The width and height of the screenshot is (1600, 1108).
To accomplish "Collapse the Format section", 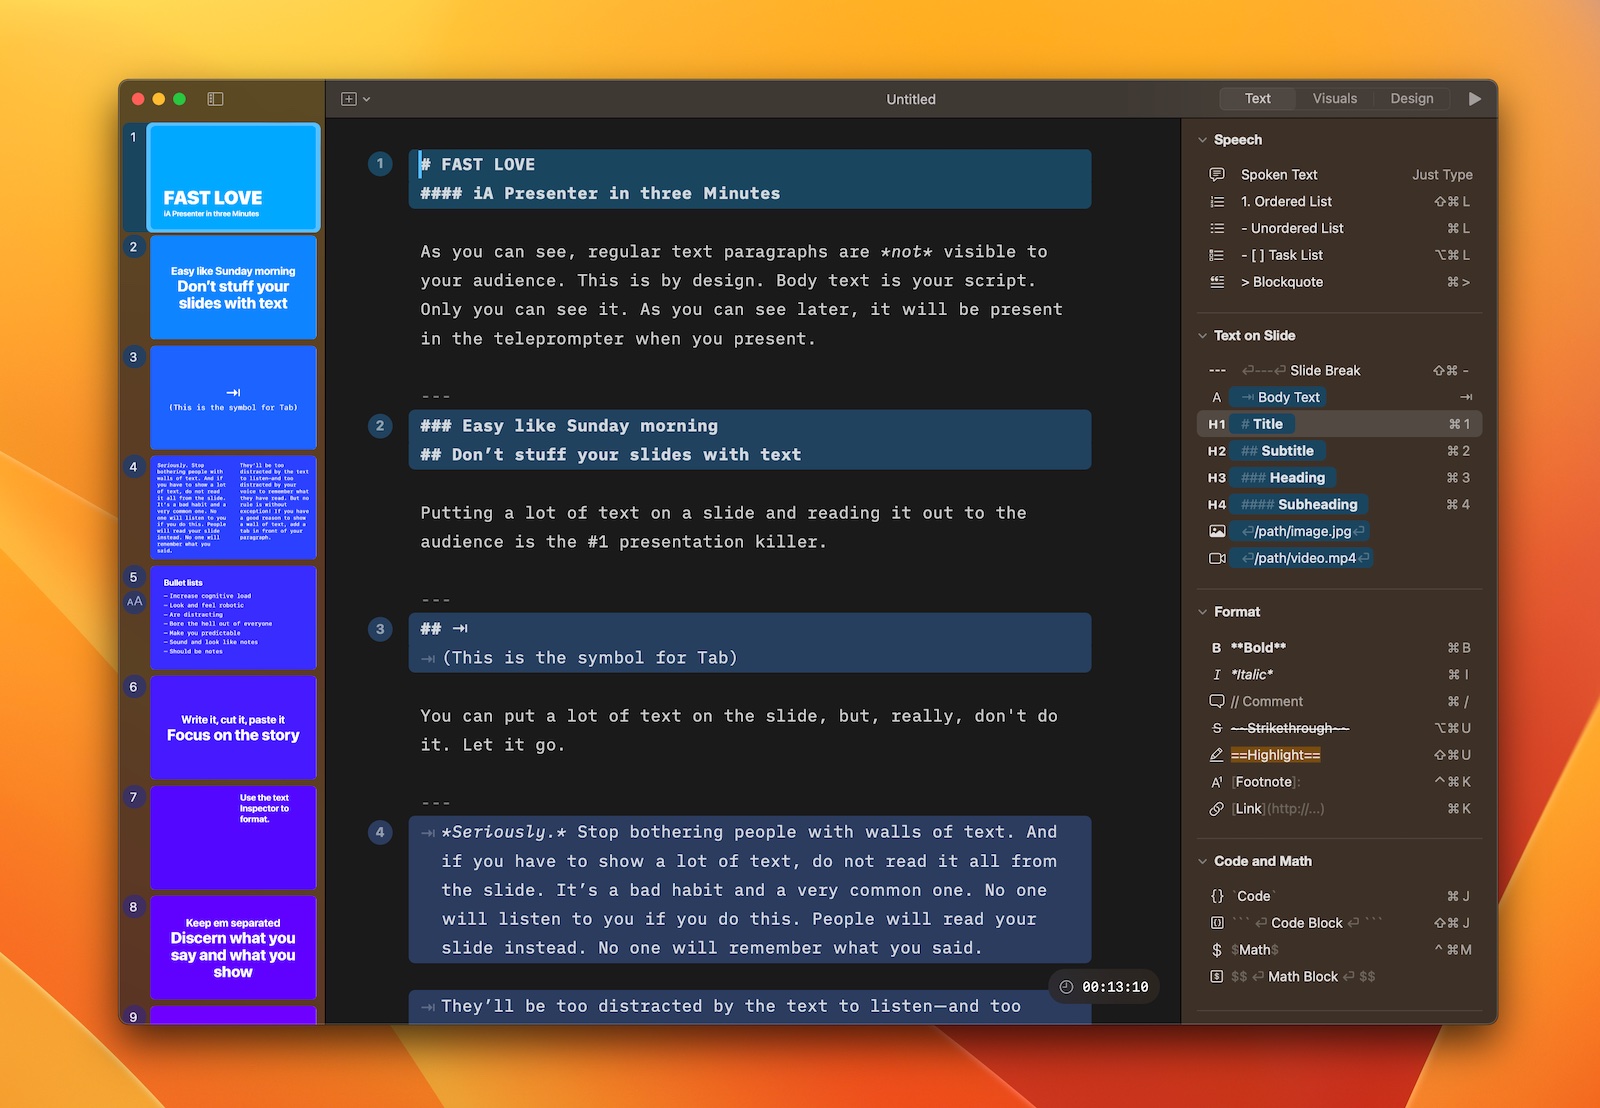I will 1202,612.
